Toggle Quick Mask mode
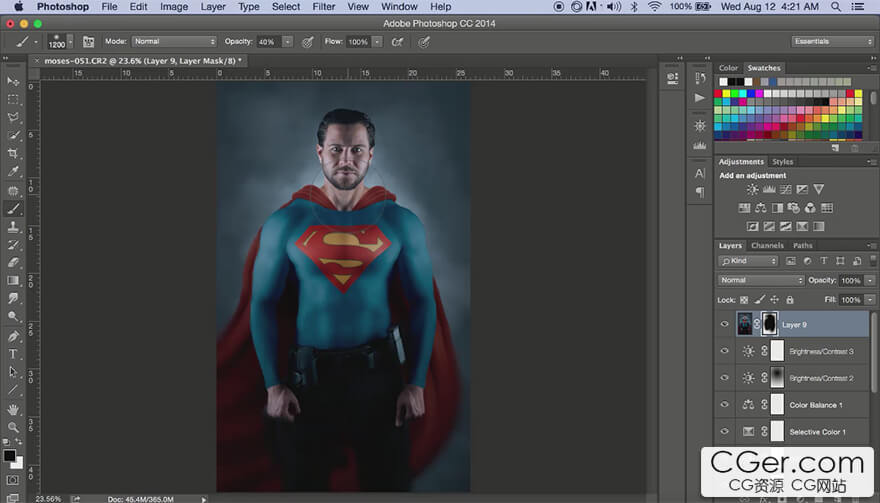The height and width of the screenshot is (503, 880). click(x=12, y=480)
